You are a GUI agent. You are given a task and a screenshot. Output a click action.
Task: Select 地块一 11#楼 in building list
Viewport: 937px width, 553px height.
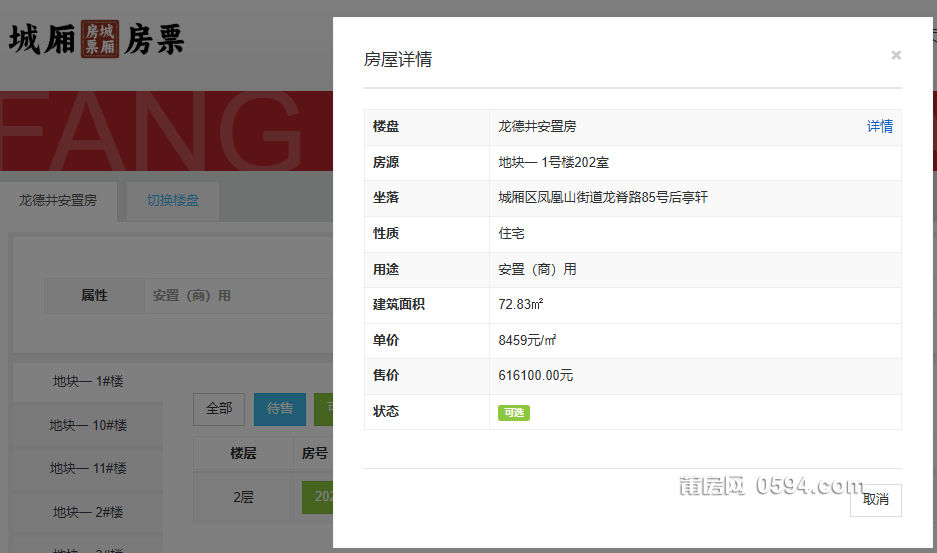[x=88, y=468]
